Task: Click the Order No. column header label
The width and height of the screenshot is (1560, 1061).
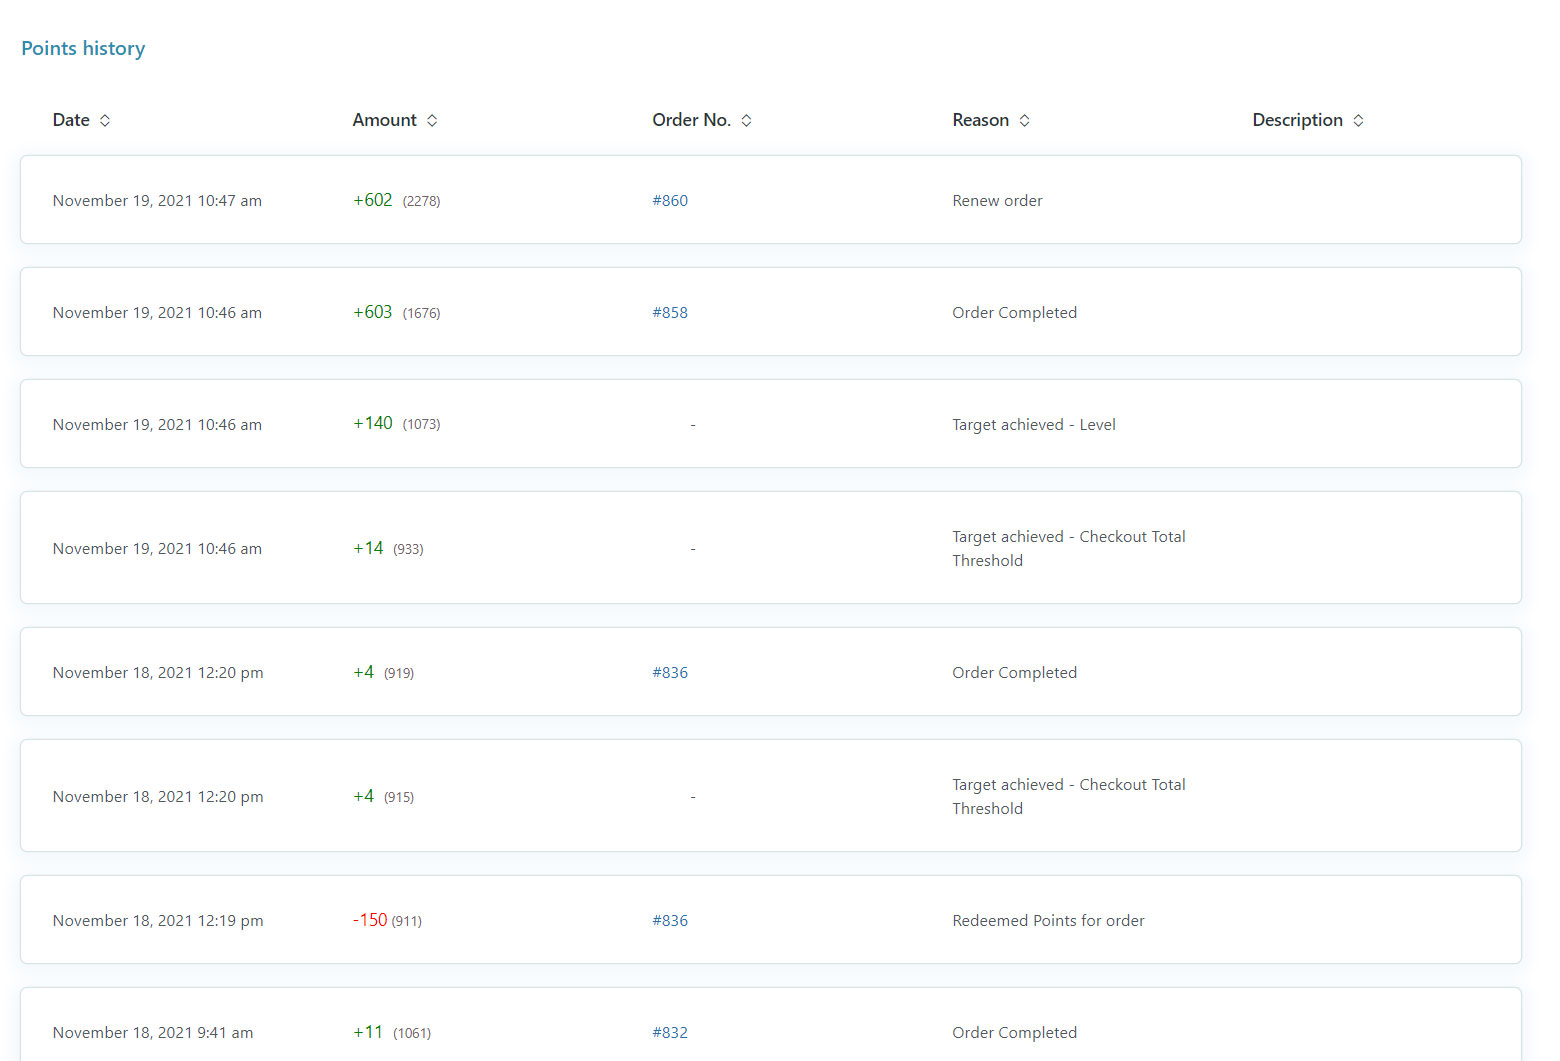Action: (691, 120)
